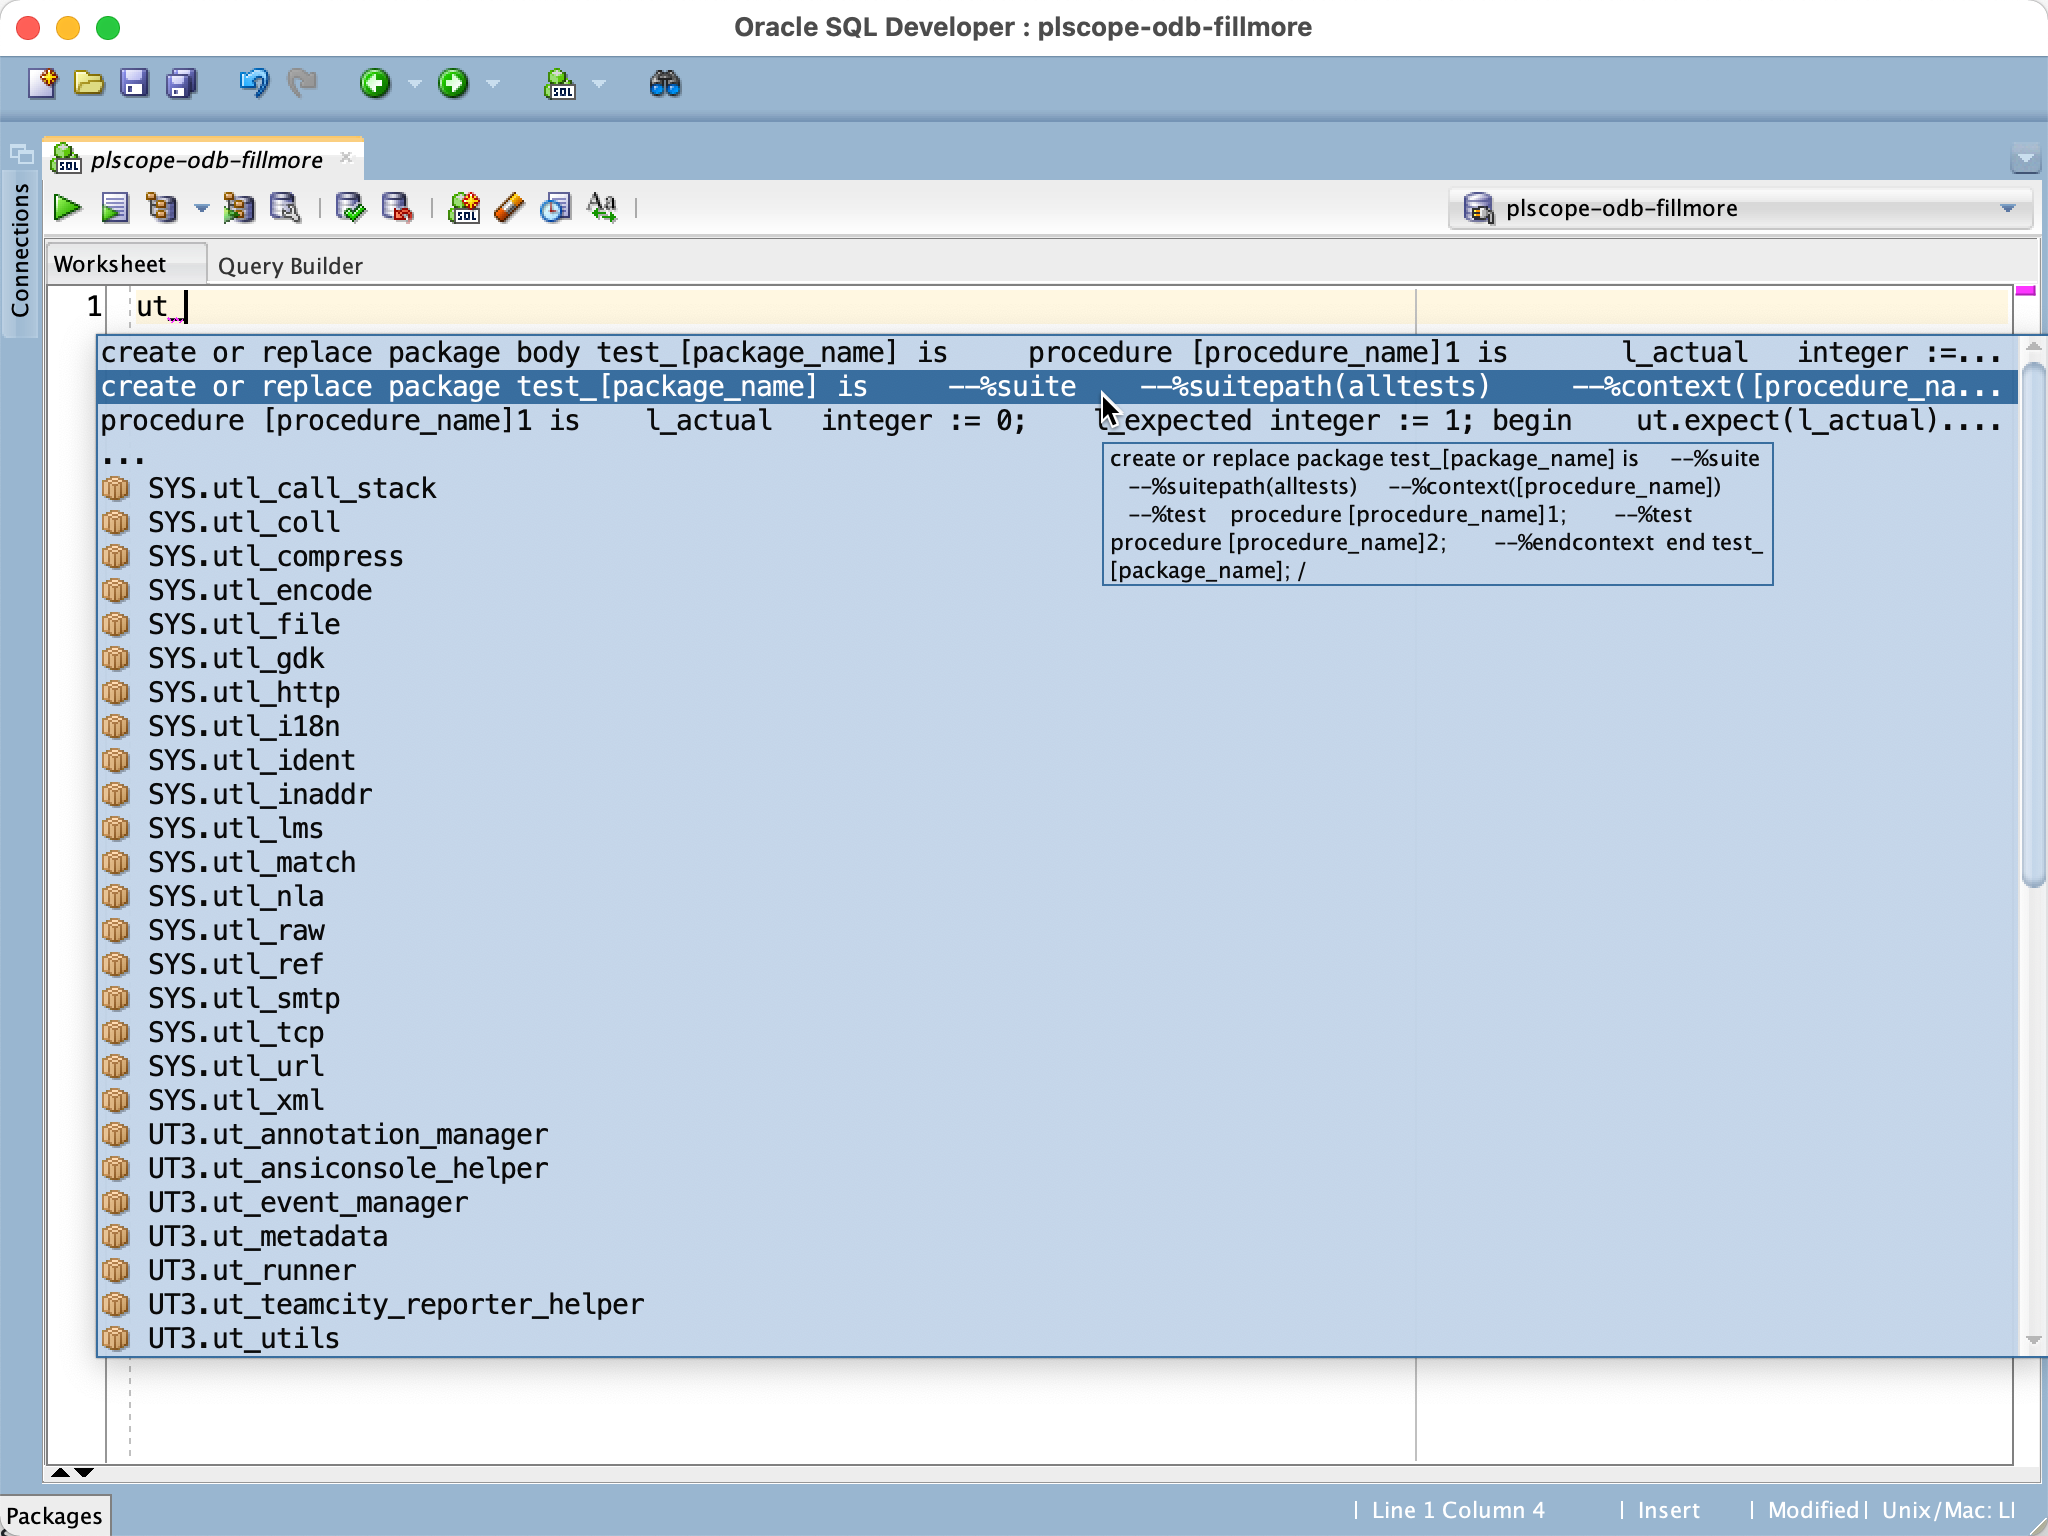Commit changes with the Commit icon

[351, 207]
